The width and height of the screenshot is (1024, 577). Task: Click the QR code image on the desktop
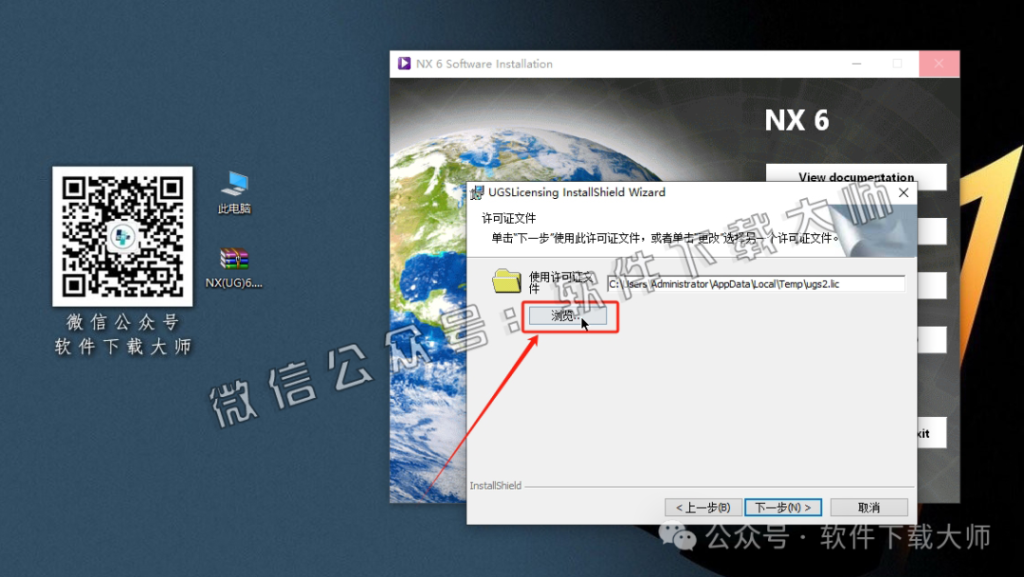pos(122,236)
